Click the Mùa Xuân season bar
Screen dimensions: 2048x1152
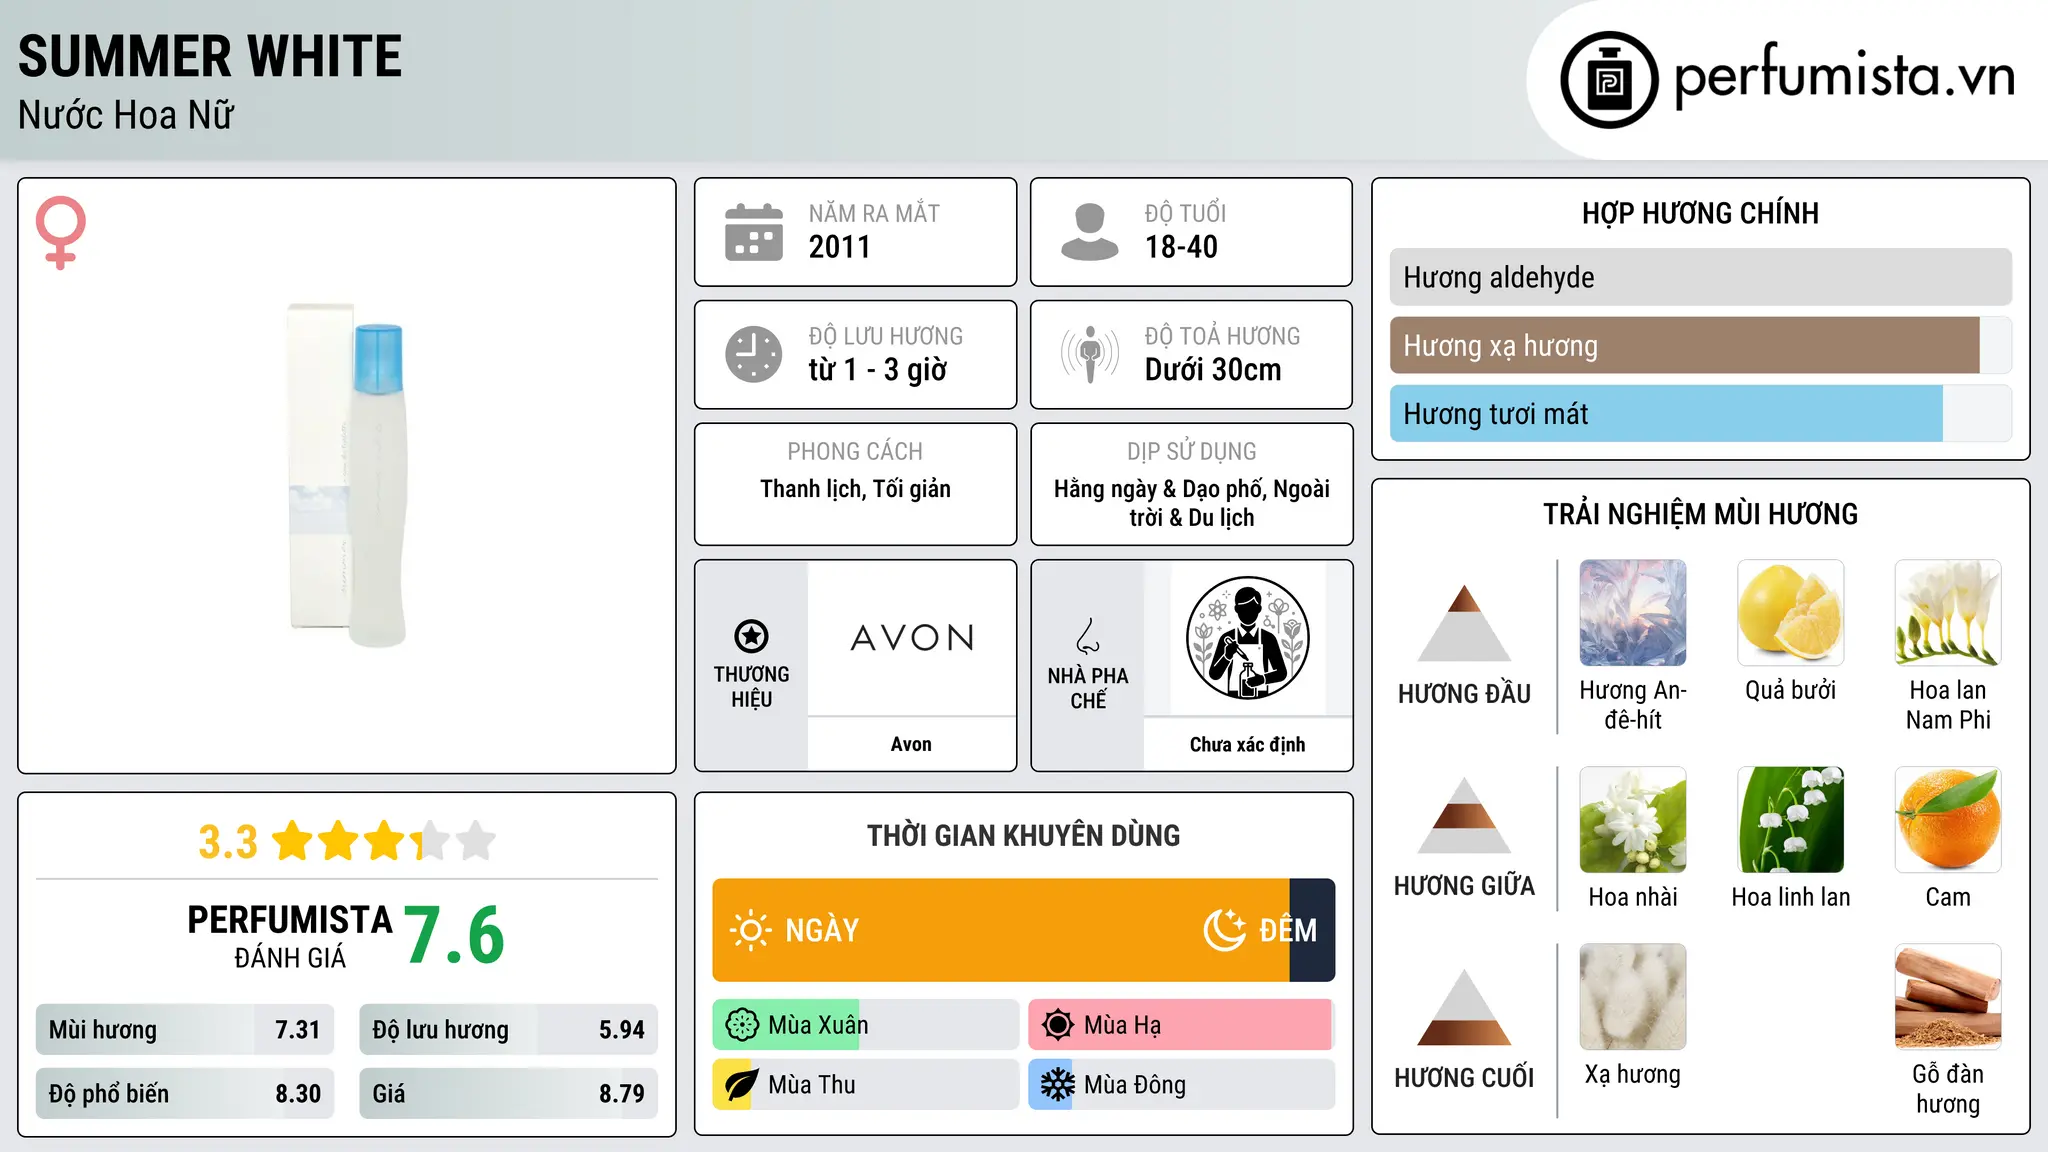866,1025
